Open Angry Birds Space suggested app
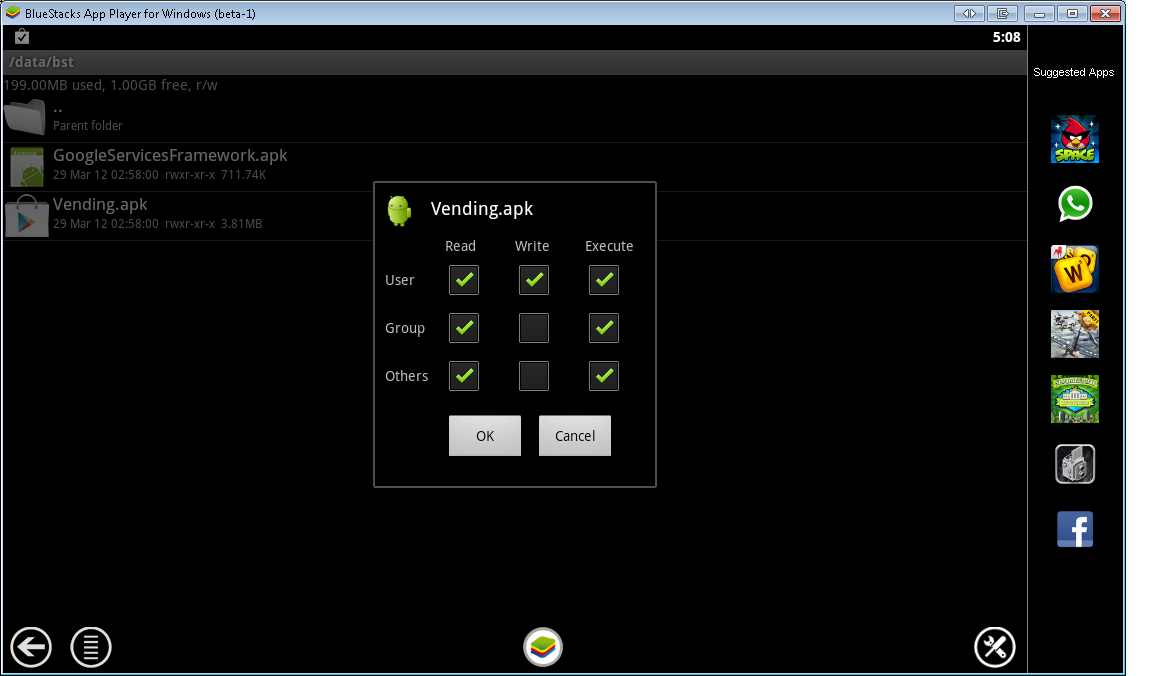 coord(1074,139)
